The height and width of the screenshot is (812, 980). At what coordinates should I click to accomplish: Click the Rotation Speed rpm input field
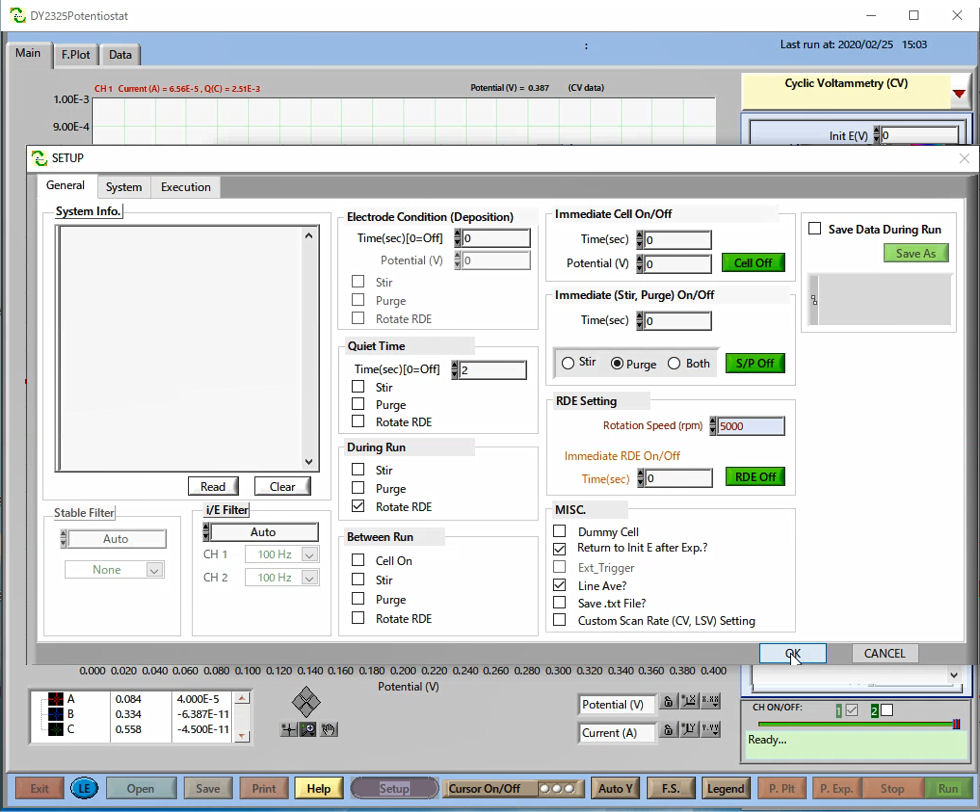coord(750,426)
